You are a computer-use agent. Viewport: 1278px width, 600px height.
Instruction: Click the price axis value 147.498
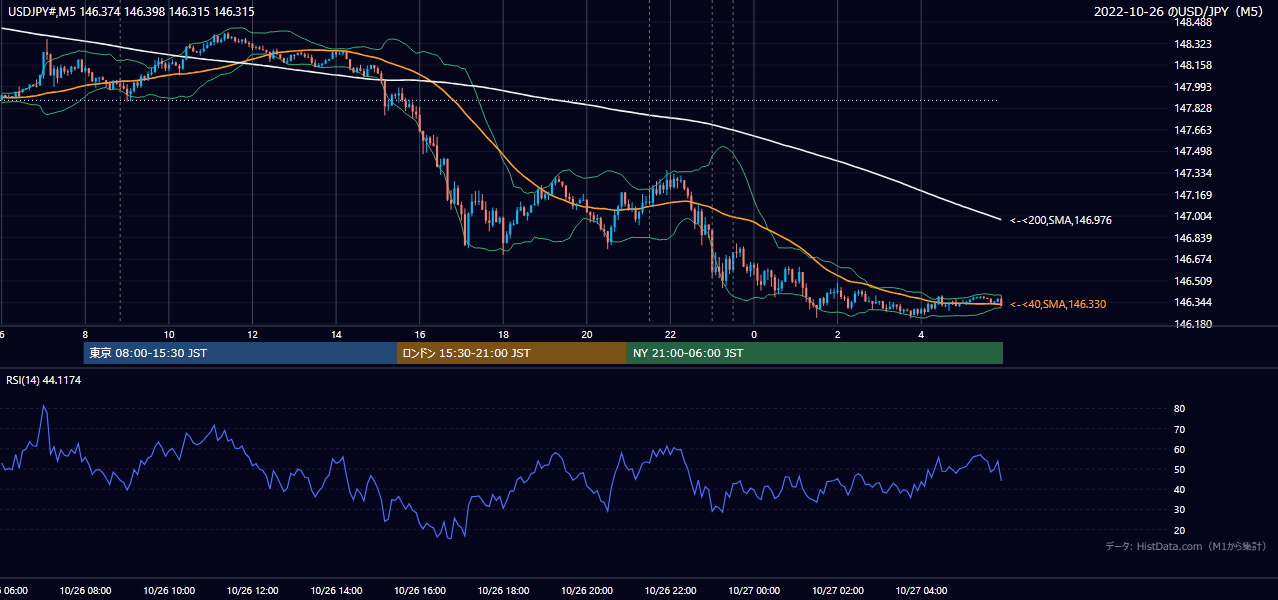point(1193,151)
